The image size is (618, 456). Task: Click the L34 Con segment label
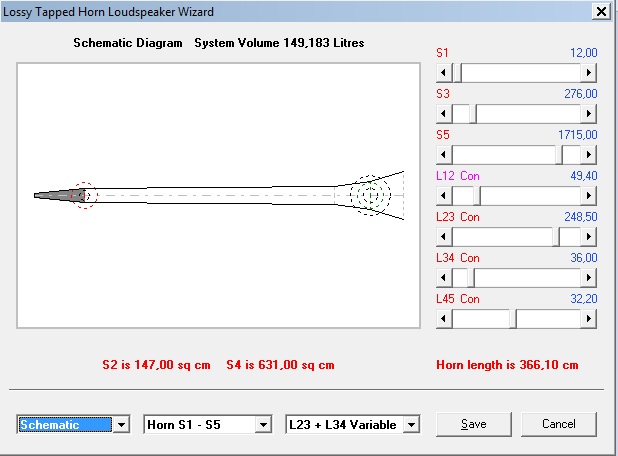tap(458, 258)
